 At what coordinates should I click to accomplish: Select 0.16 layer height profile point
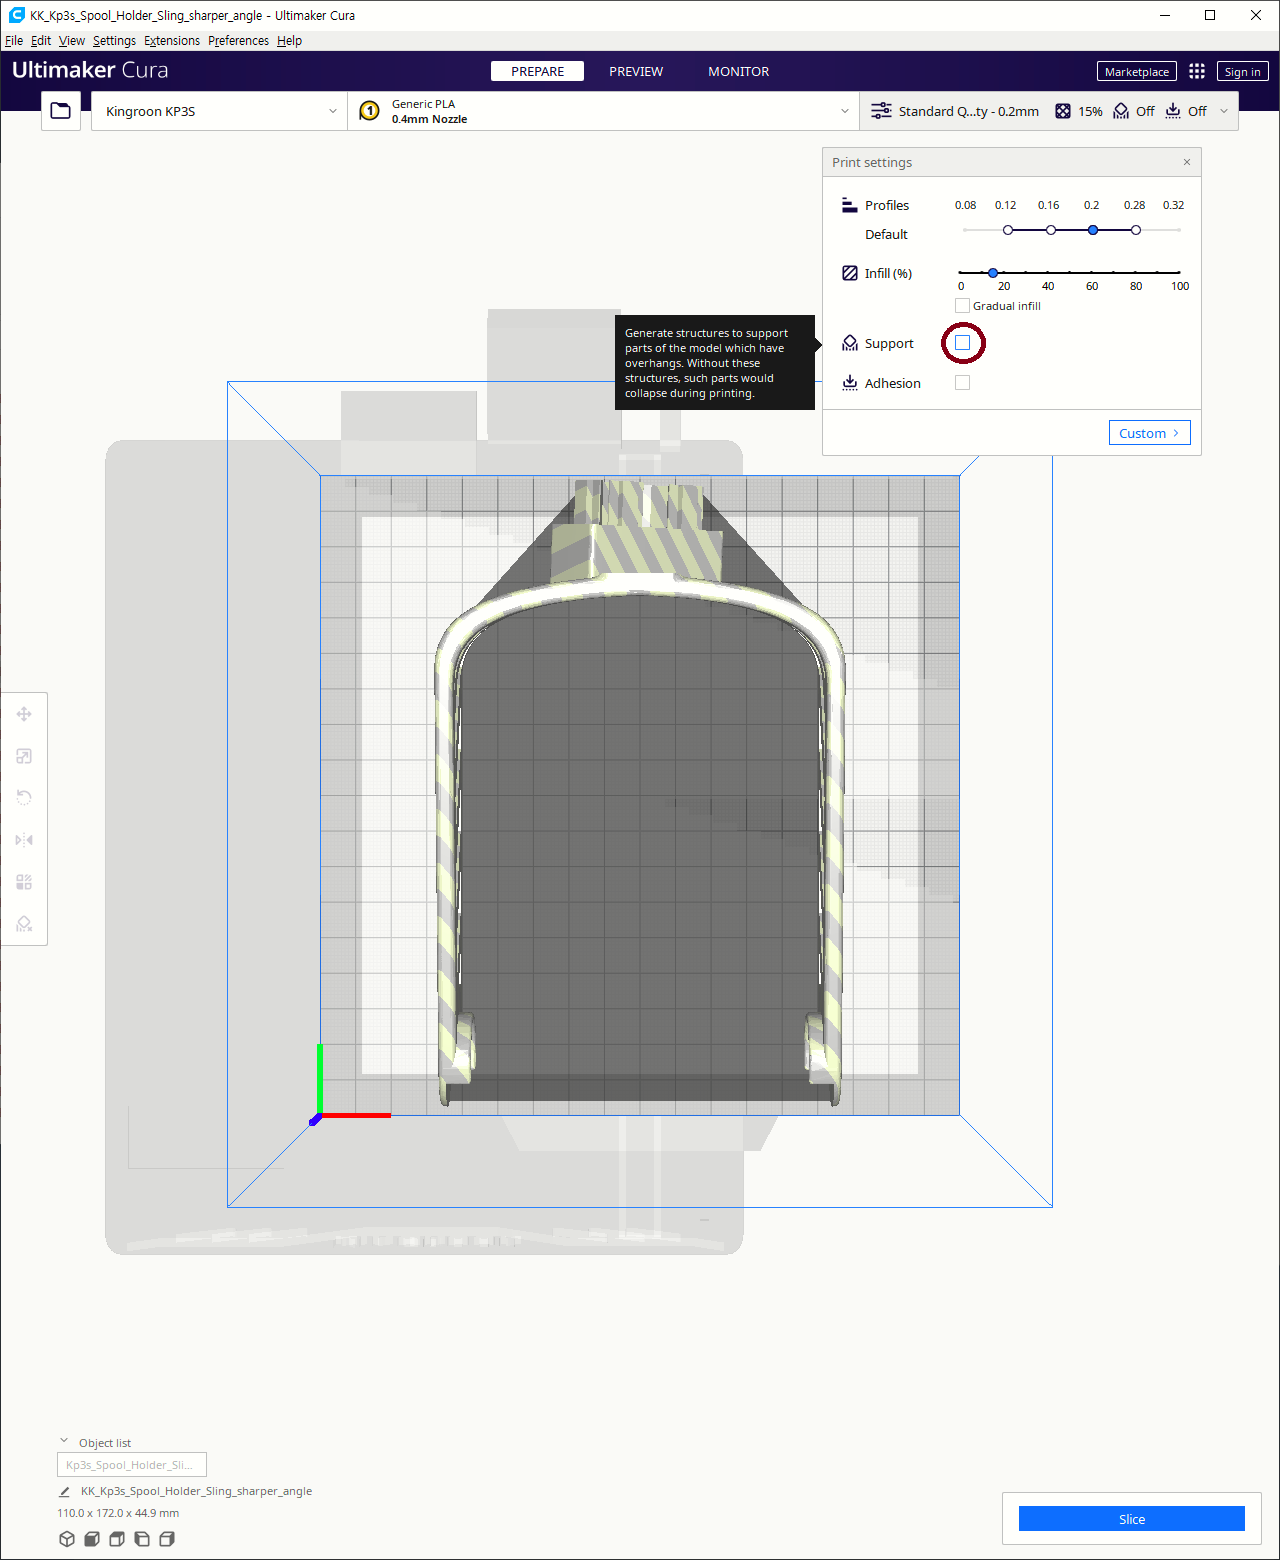click(1051, 230)
